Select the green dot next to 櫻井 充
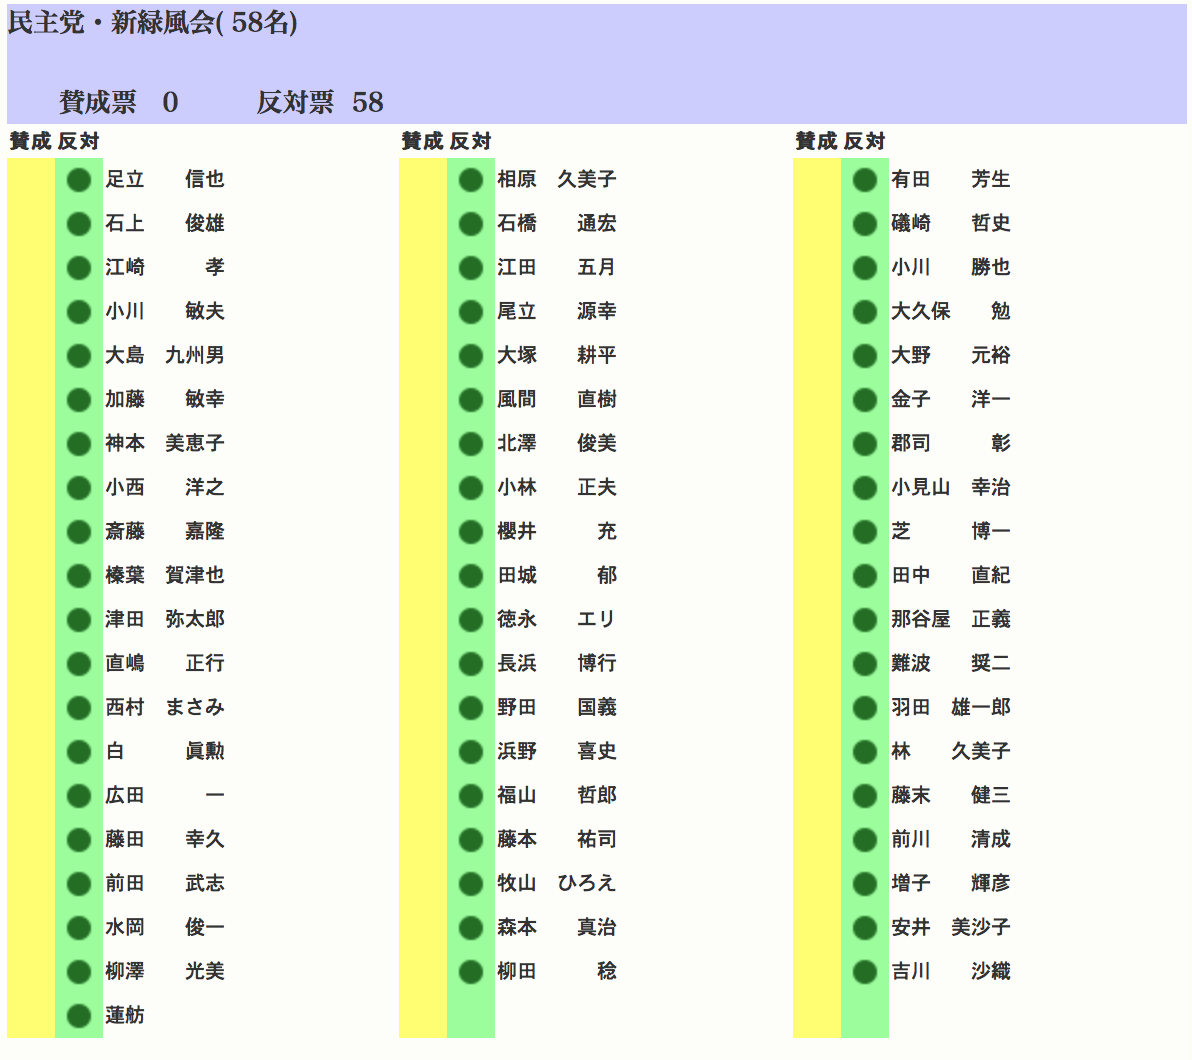This screenshot has height=1060, width=1192. point(471,532)
